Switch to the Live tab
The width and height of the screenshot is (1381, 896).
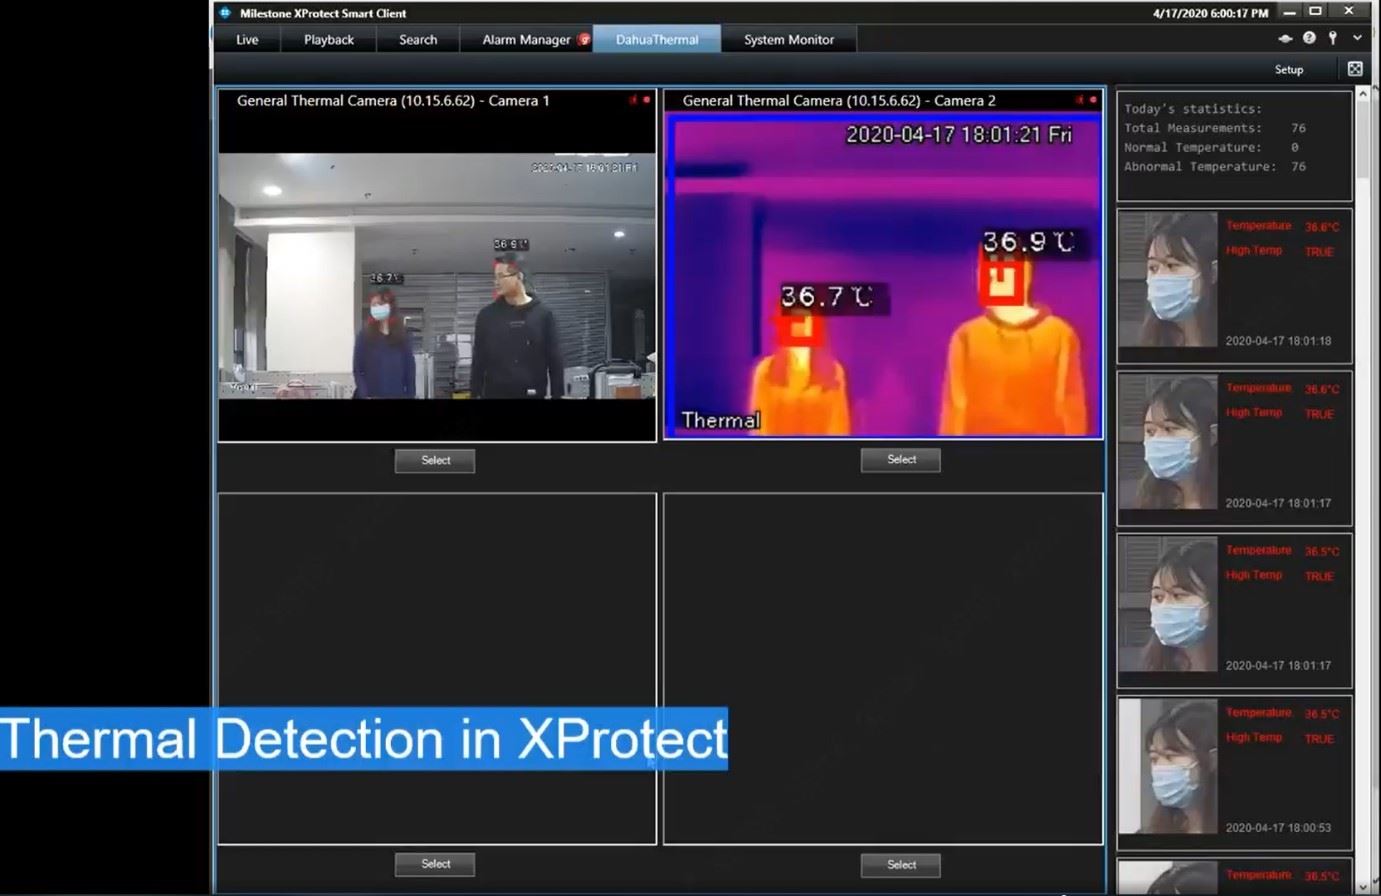click(247, 40)
